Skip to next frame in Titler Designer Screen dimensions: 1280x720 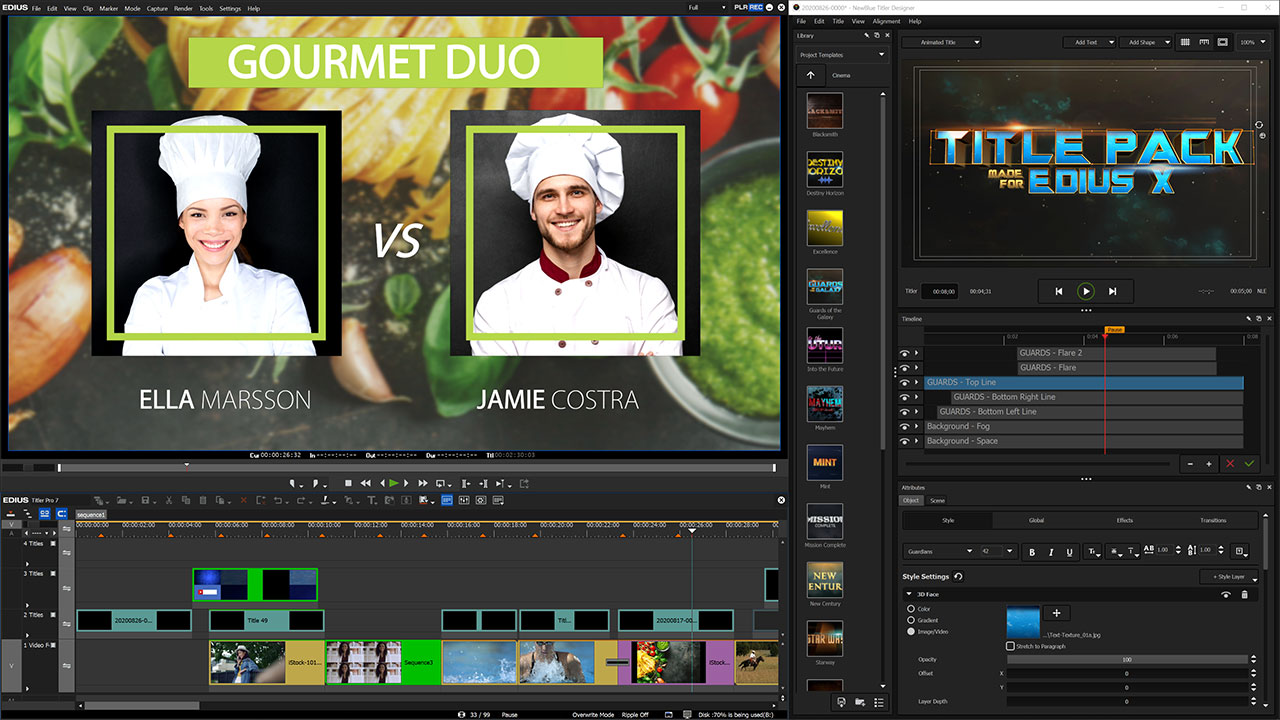(x=1112, y=291)
